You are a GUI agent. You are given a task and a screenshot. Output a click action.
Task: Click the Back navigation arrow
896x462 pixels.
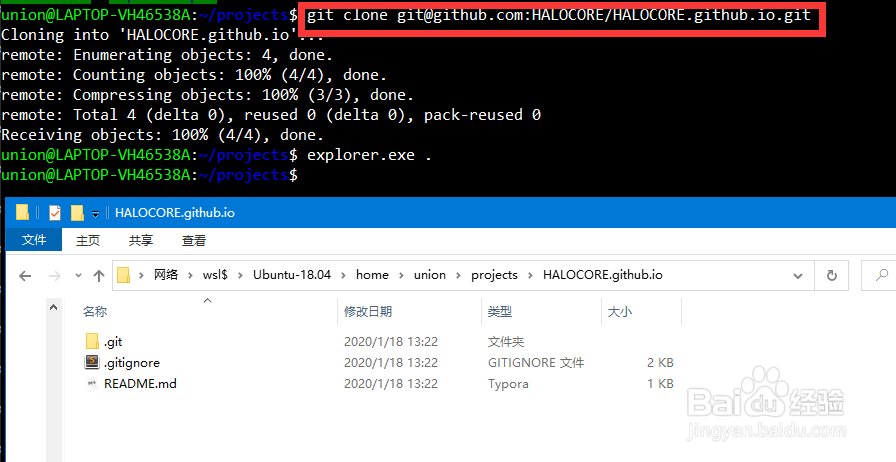click(25, 276)
